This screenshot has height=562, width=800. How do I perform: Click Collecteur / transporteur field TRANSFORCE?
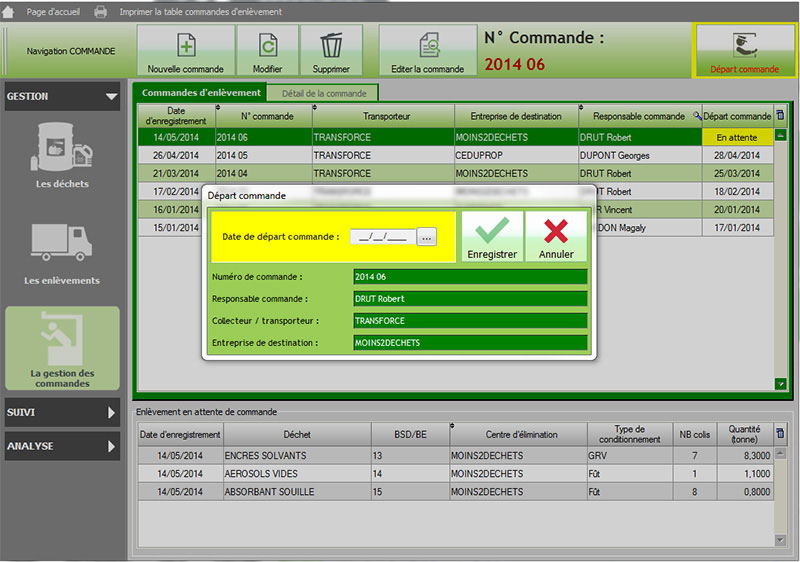470,320
